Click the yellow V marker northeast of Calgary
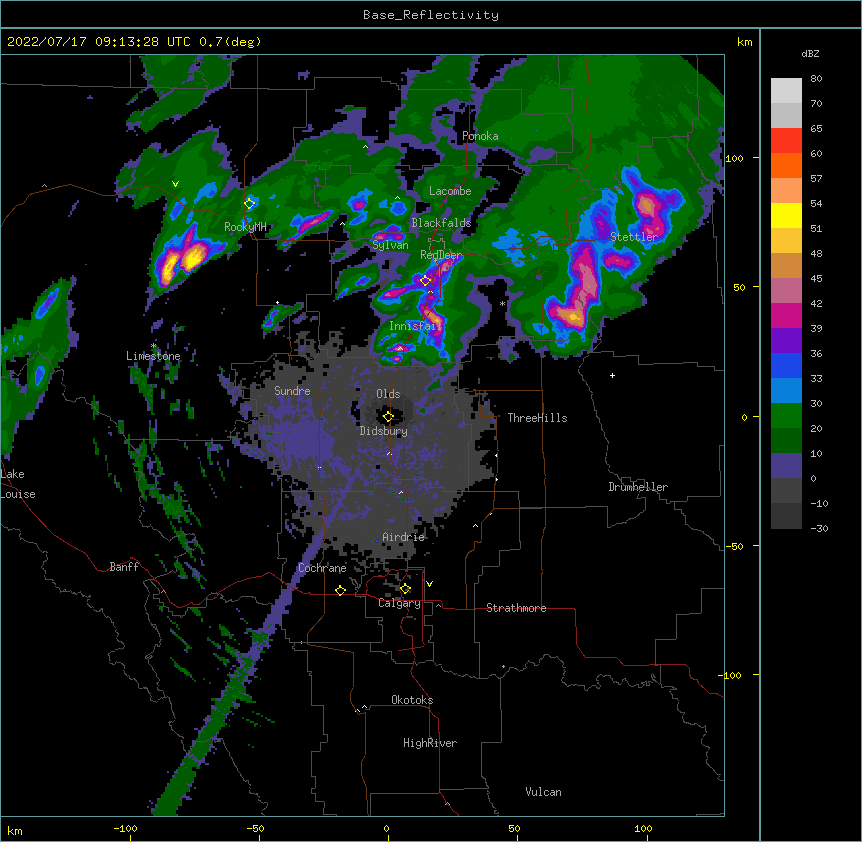 (429, 584)
